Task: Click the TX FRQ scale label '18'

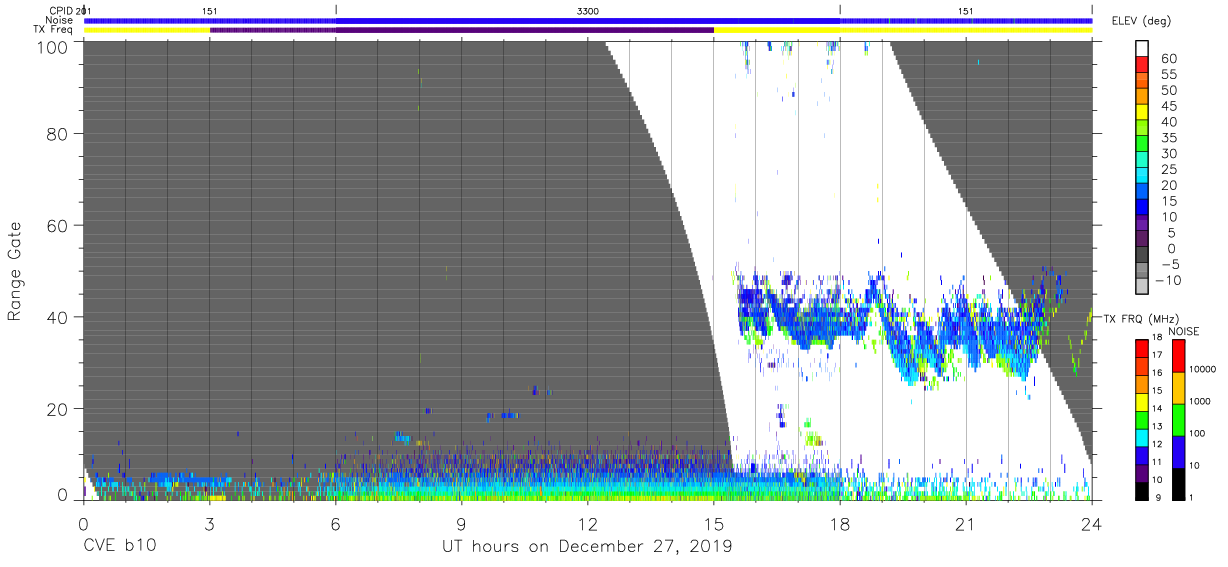Action: [x=1157, y=337]
